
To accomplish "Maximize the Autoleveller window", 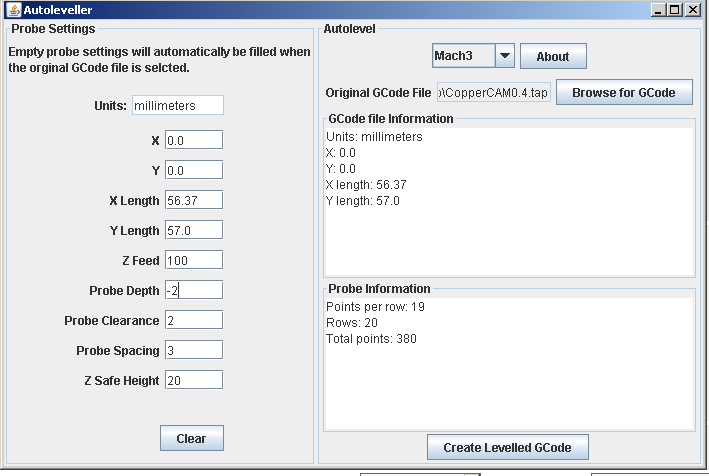I will (675, 9).
